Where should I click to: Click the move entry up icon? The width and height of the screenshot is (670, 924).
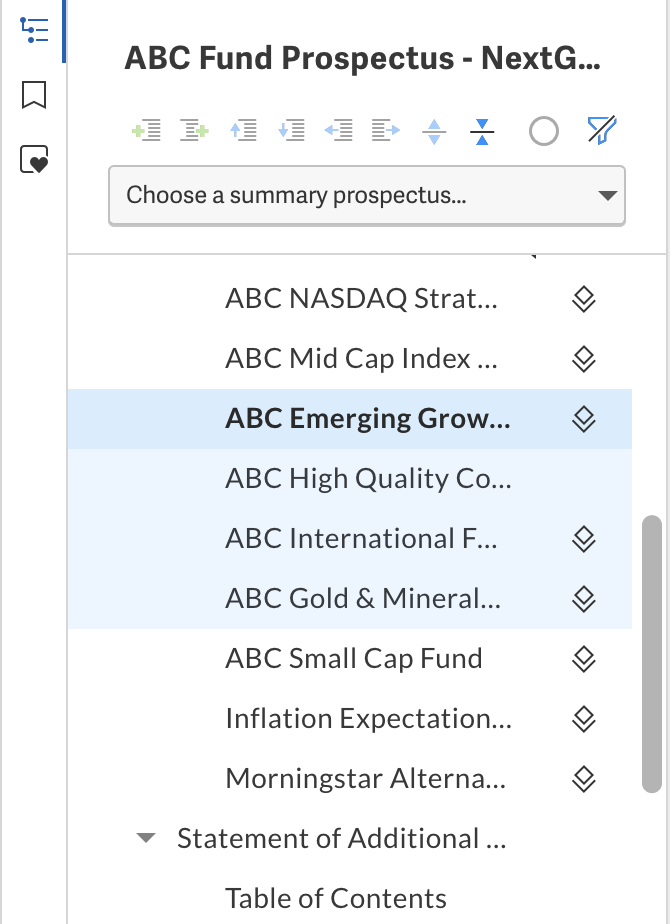tap(243, 130)
